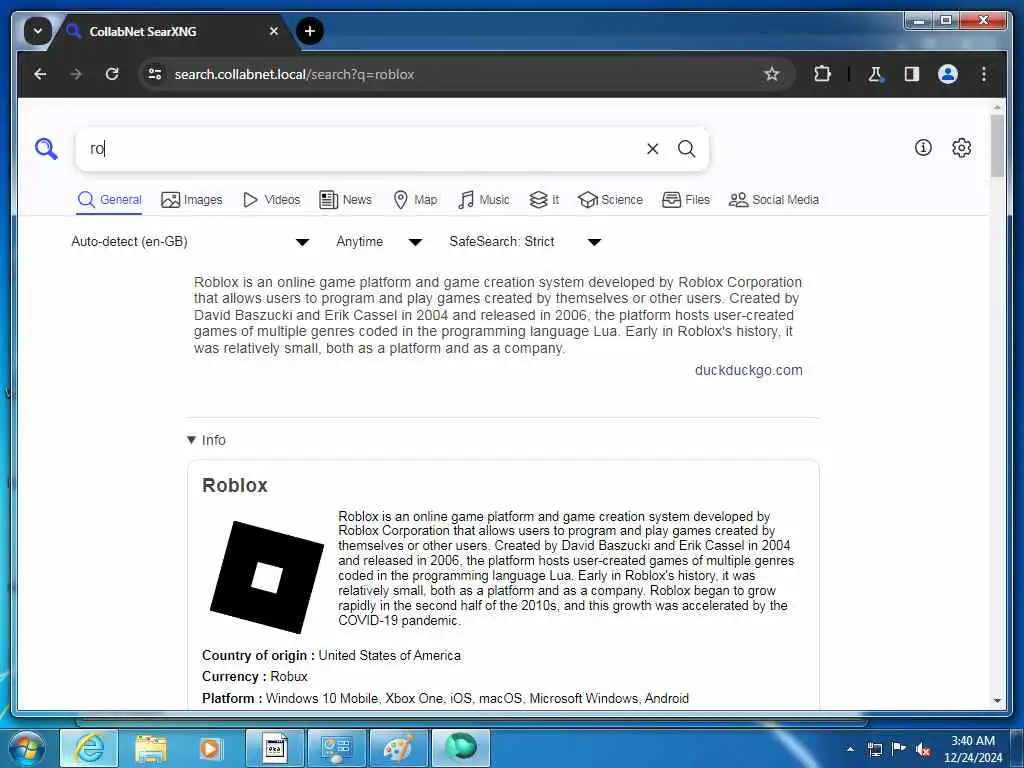Open the Anytime time range dropdown
The height and width of the screenshot is (768, 1024).
click(379, 242)
